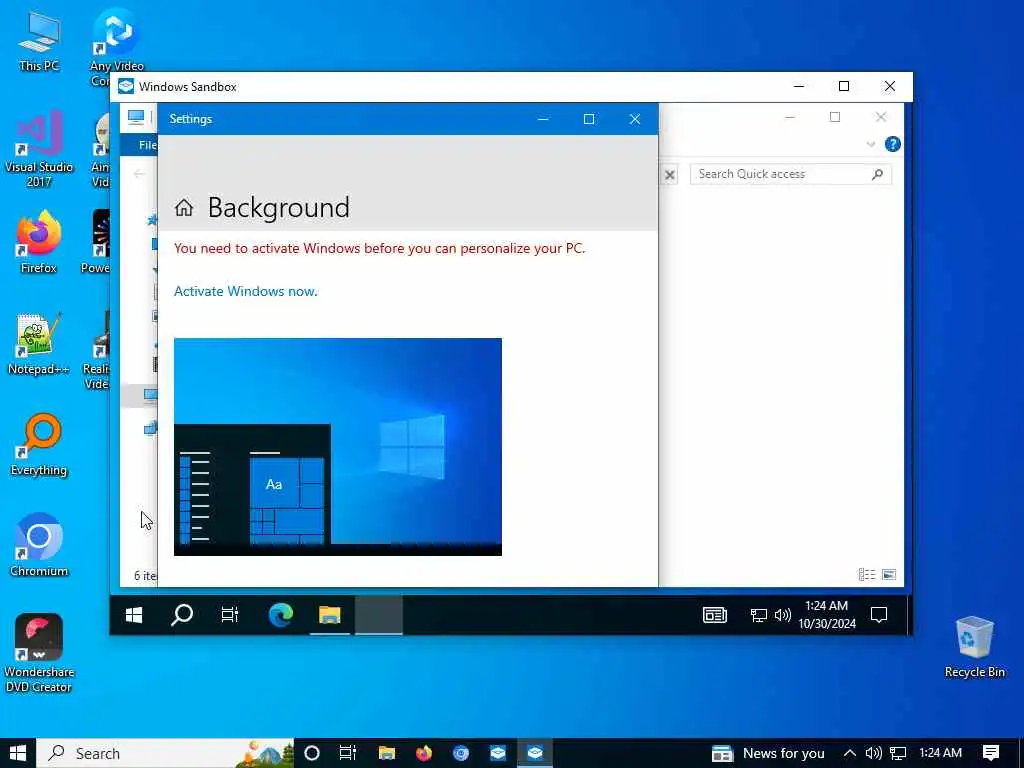Click host Windows Start button
The width and height of the screenshot is (1024, 768).
(18, 753)
